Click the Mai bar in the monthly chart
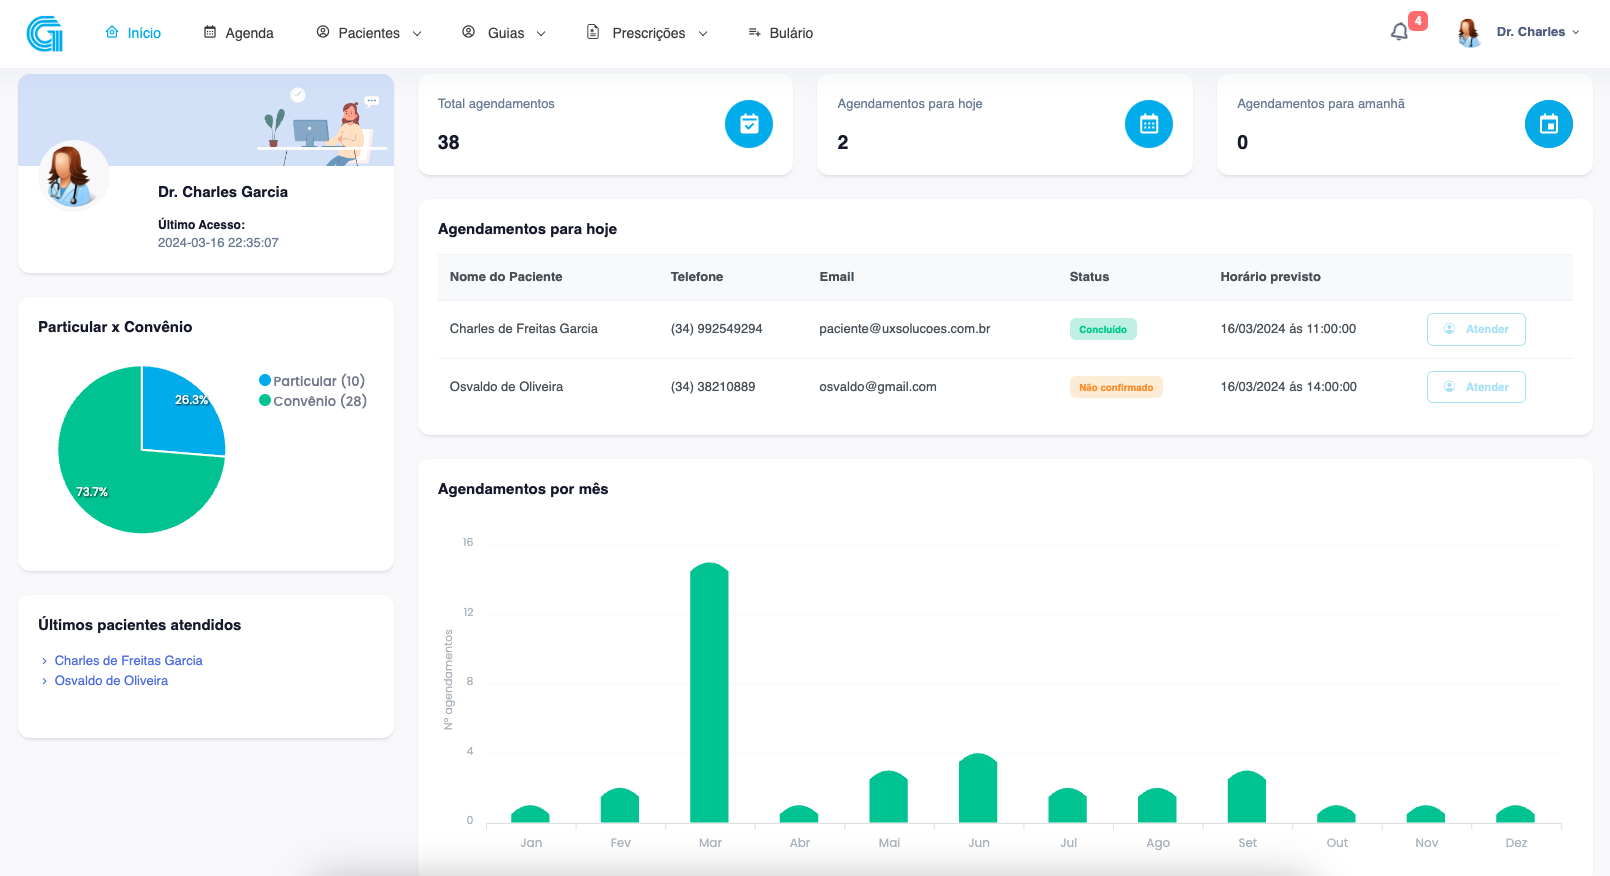1610x876 pixels. 888,797
